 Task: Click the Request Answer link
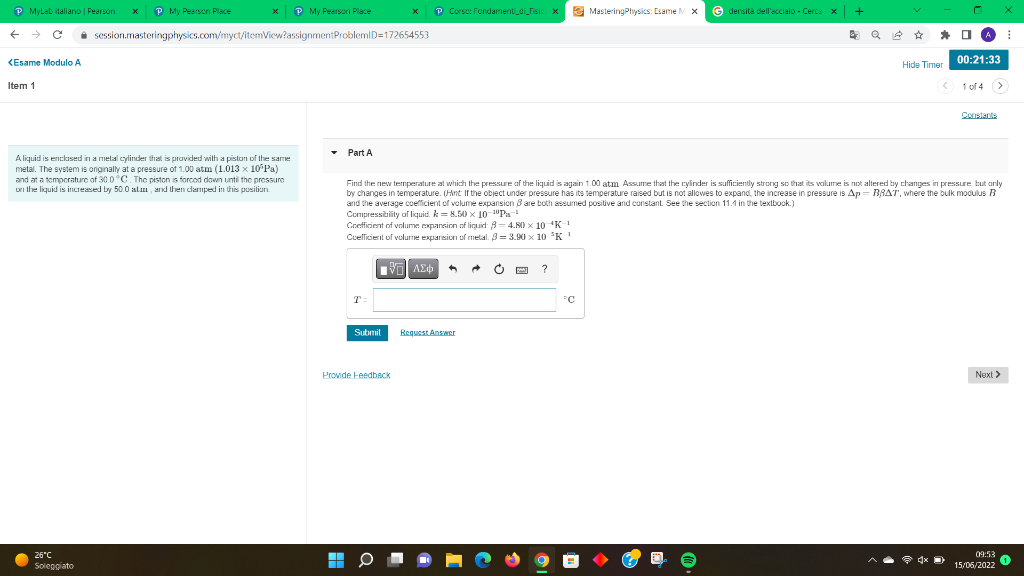click(x=427, y=331)
